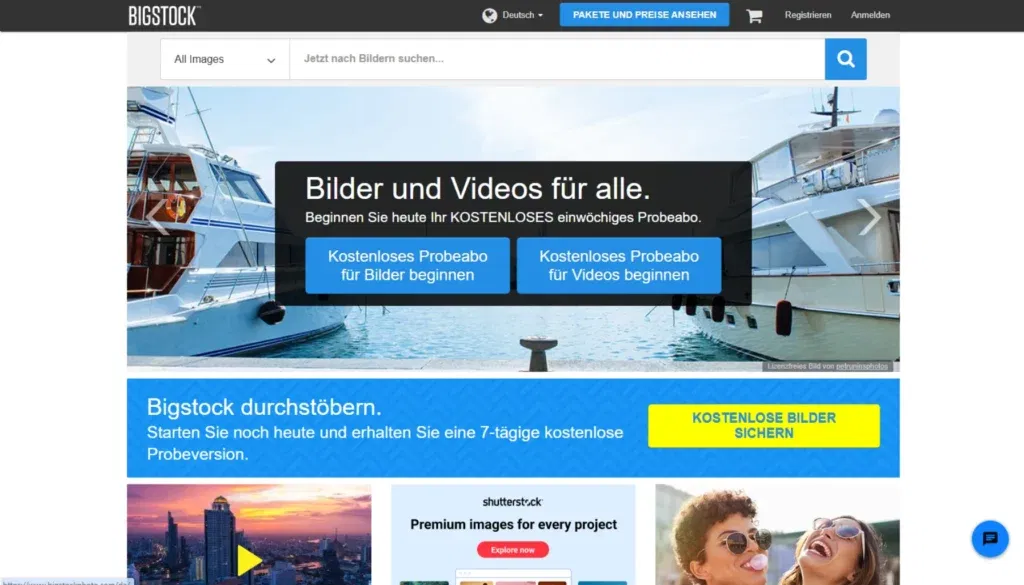The image size is (1024, 585).
Task: Go back using the left carousel arrow
Action: coord(156,217)
